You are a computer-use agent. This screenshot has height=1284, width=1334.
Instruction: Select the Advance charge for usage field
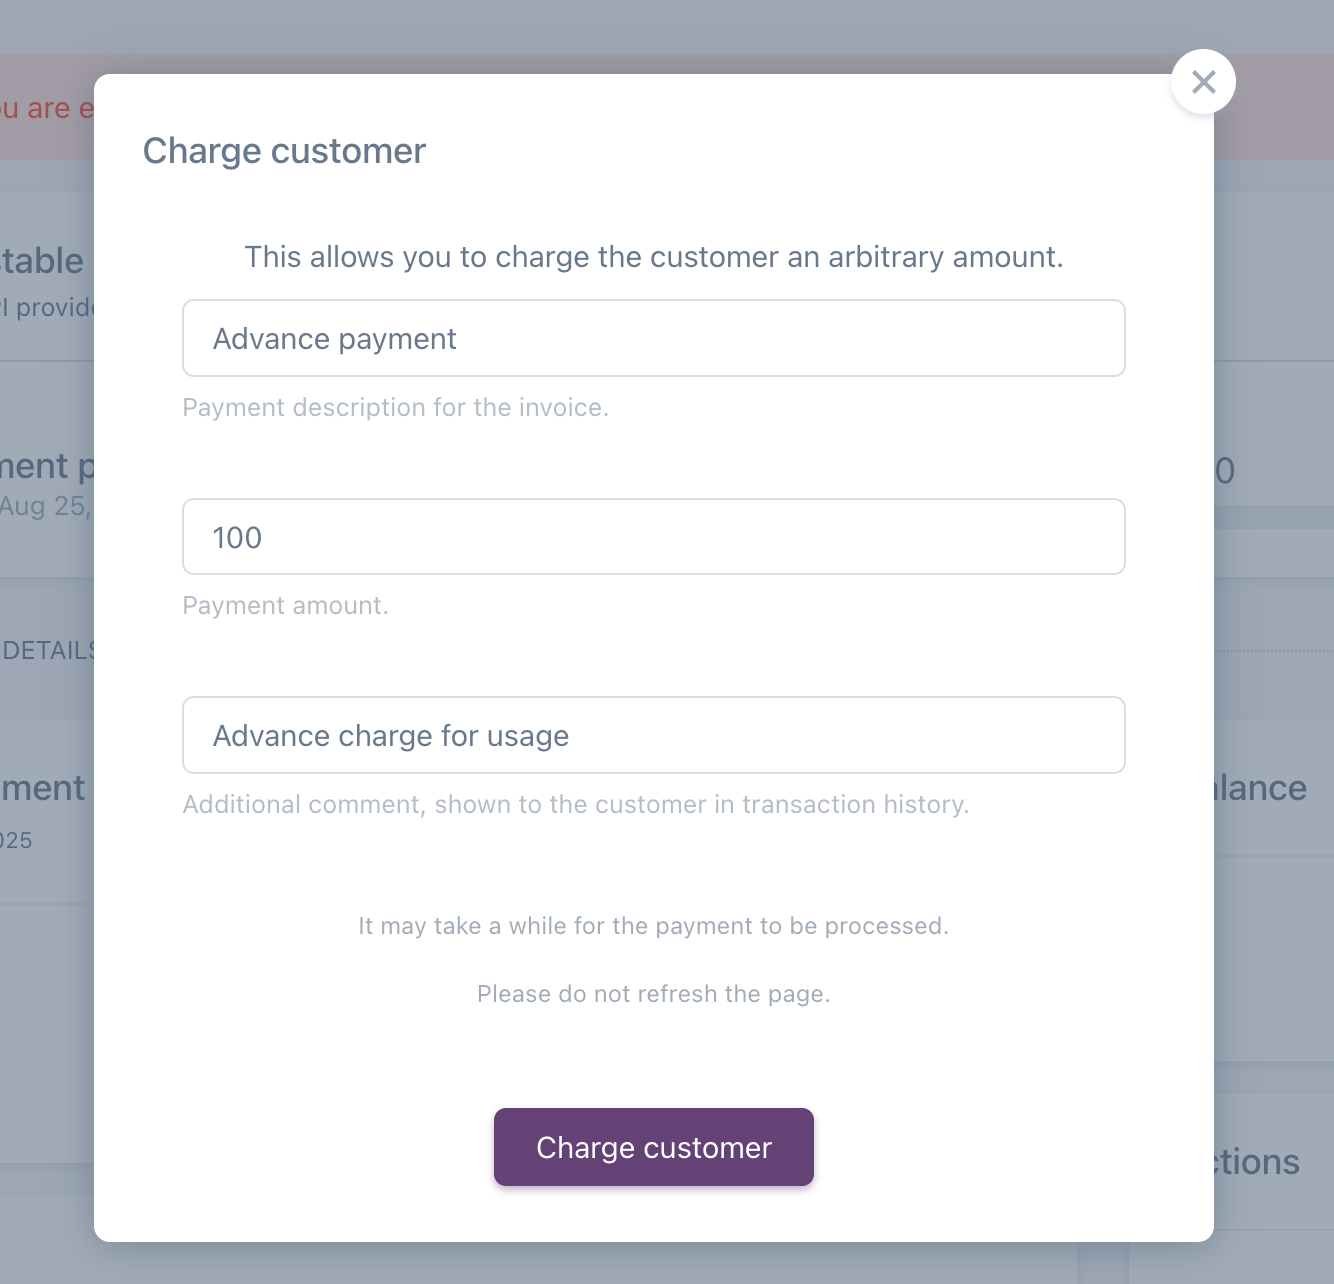point(653,736)
